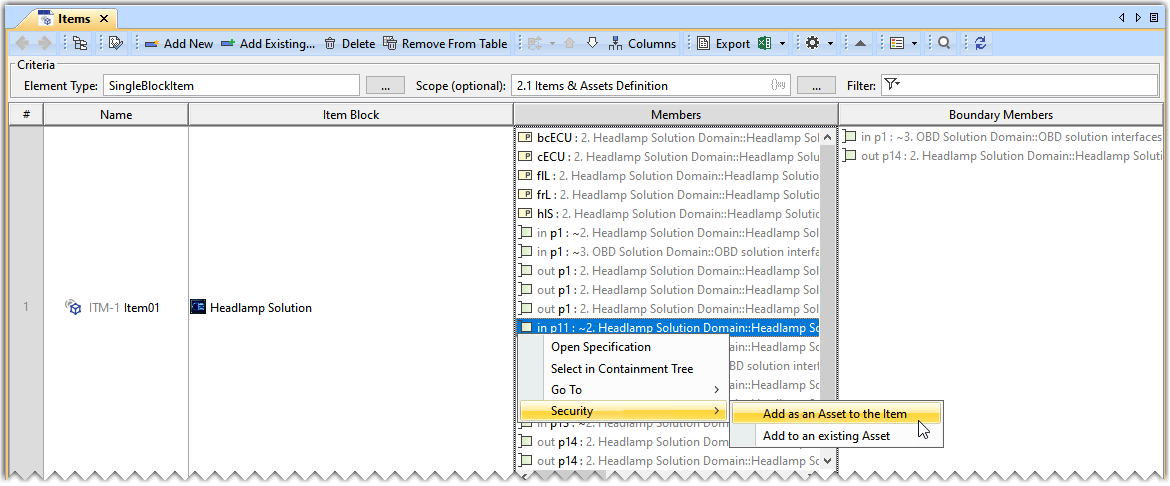Click the browse button beside Element Type
Viewport: 1170px width, 486px height.
(x=385, y=86)
